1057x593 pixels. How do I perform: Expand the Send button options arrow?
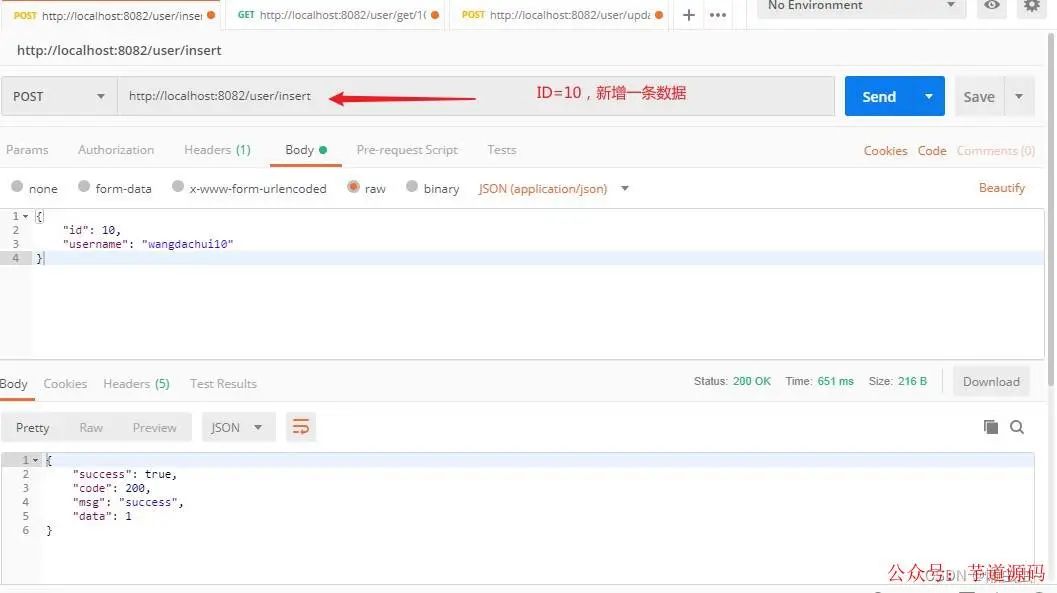(x=929, y=96)
